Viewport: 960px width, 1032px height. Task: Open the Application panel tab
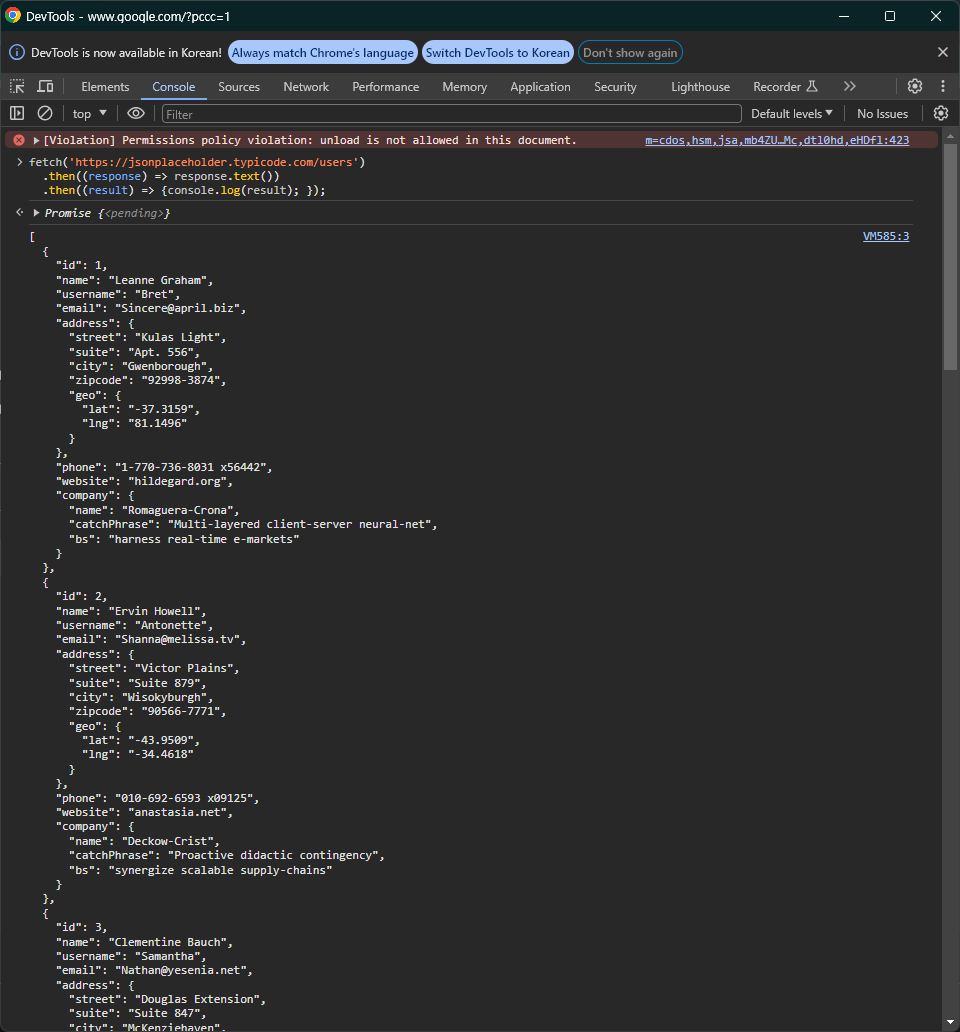click(540, 87)
